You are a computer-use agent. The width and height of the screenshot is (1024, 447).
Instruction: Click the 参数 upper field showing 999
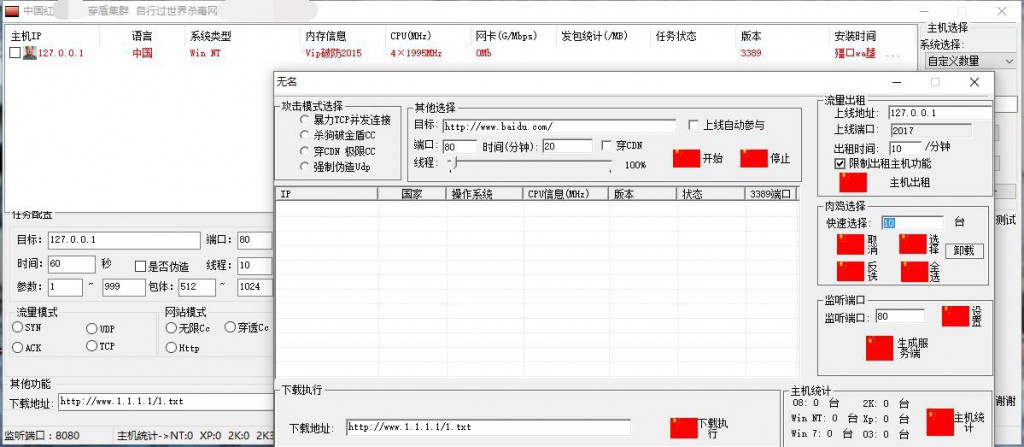(124, 287)
